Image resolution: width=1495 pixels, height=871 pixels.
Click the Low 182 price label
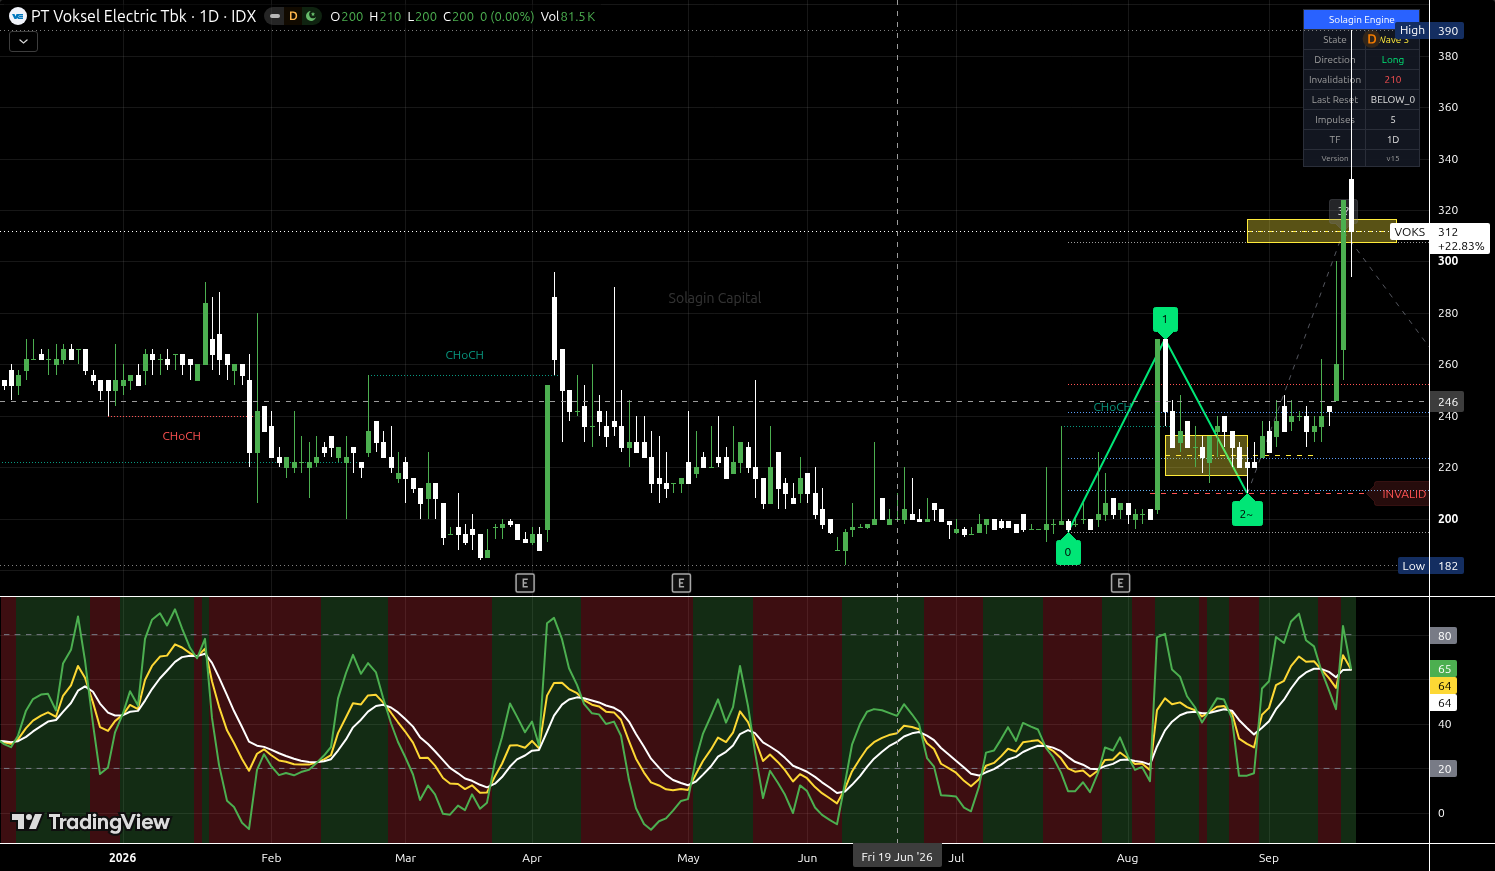1431,566
